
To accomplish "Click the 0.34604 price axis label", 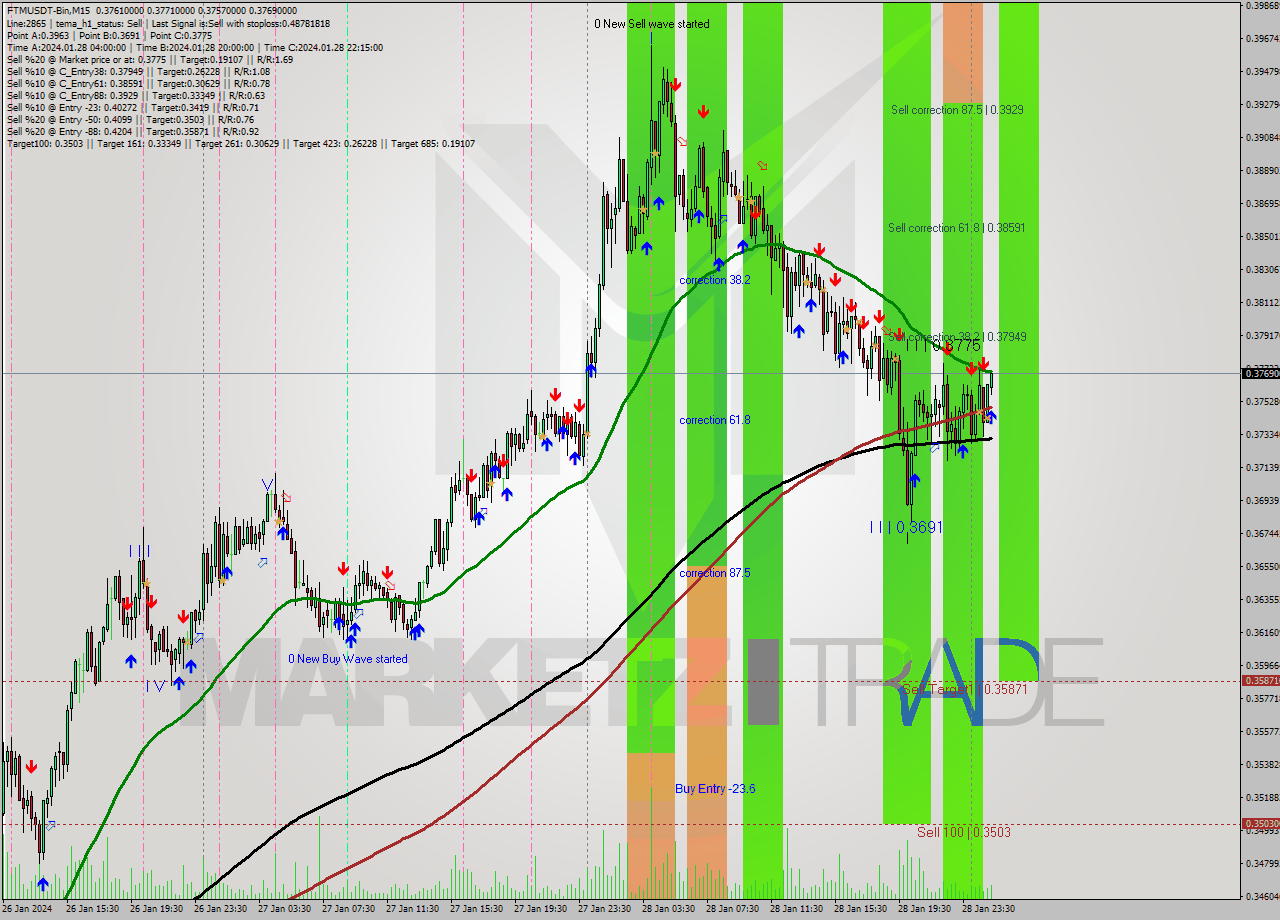I will (x=1262, y=896).
